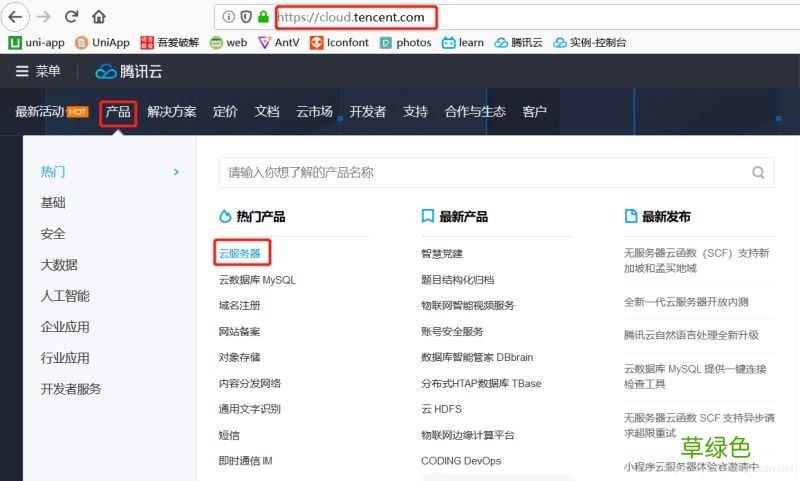Open tracking protection shield icon

tap(246, 17)
